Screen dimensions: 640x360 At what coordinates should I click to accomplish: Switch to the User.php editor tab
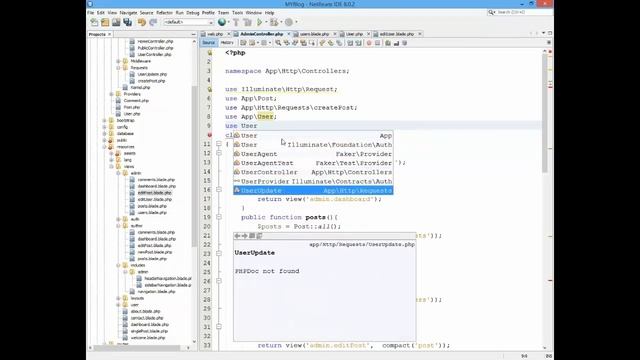(x=354, y=34)
